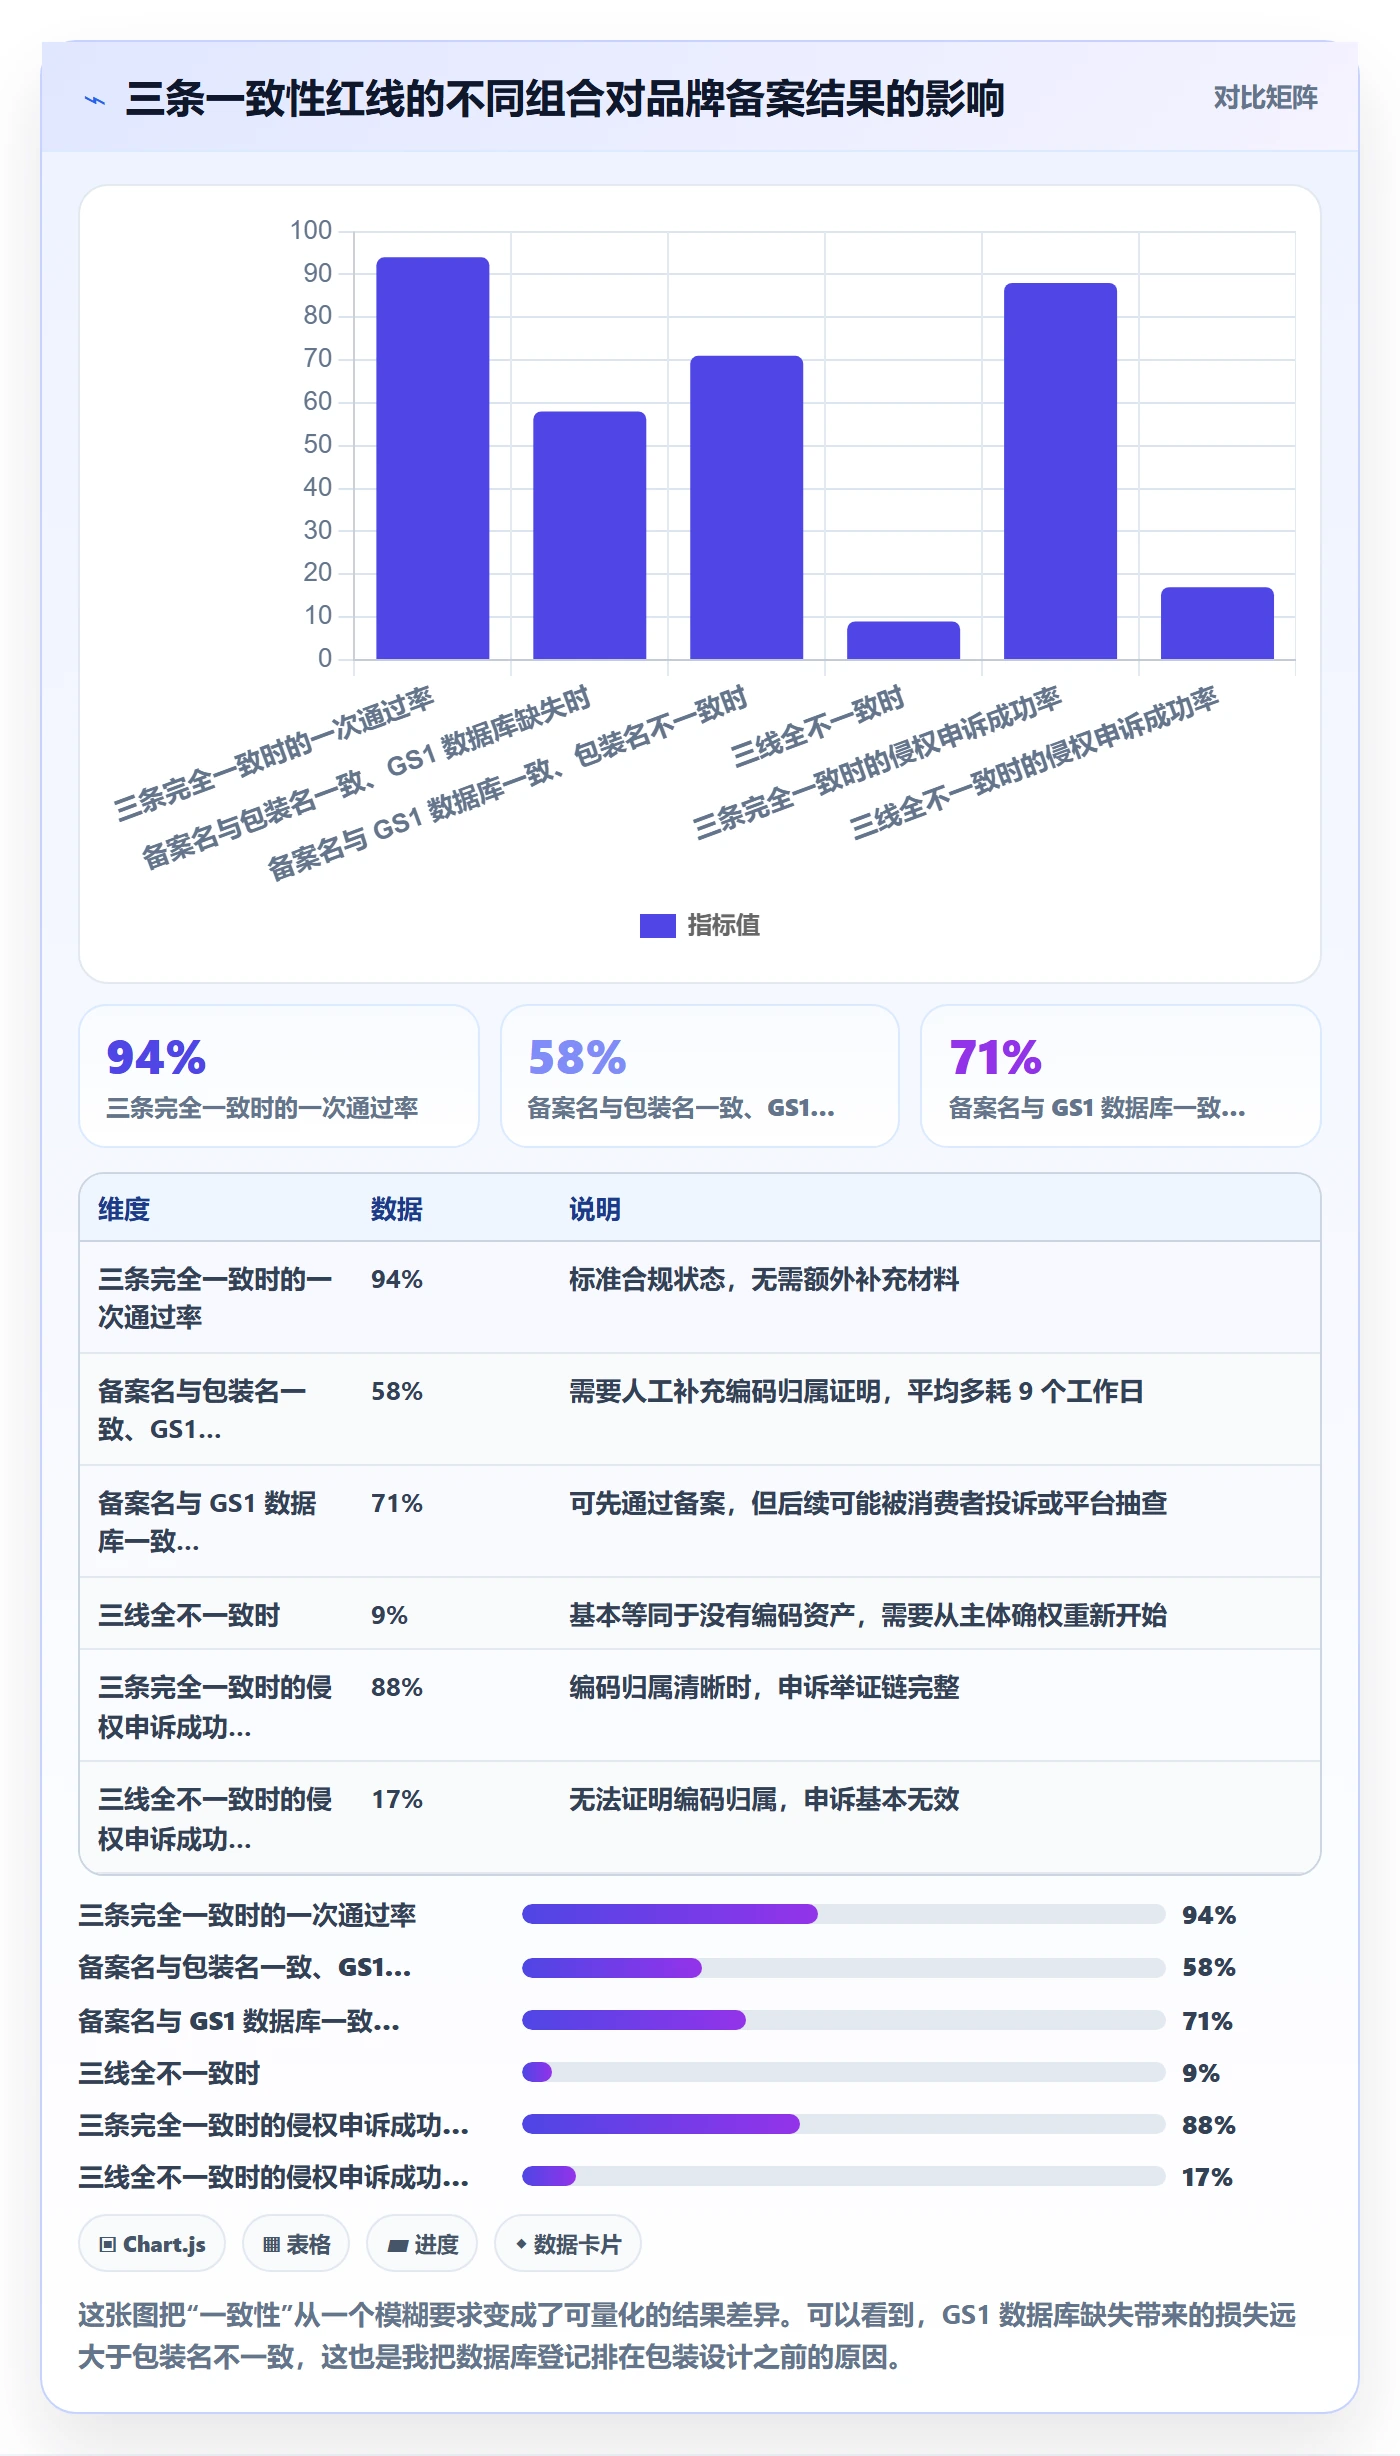This screenshot has height=2456, width=1400.
Task: Click the chart bar valued at 88
Action: pyautogui.click(x=1061, y=471)
